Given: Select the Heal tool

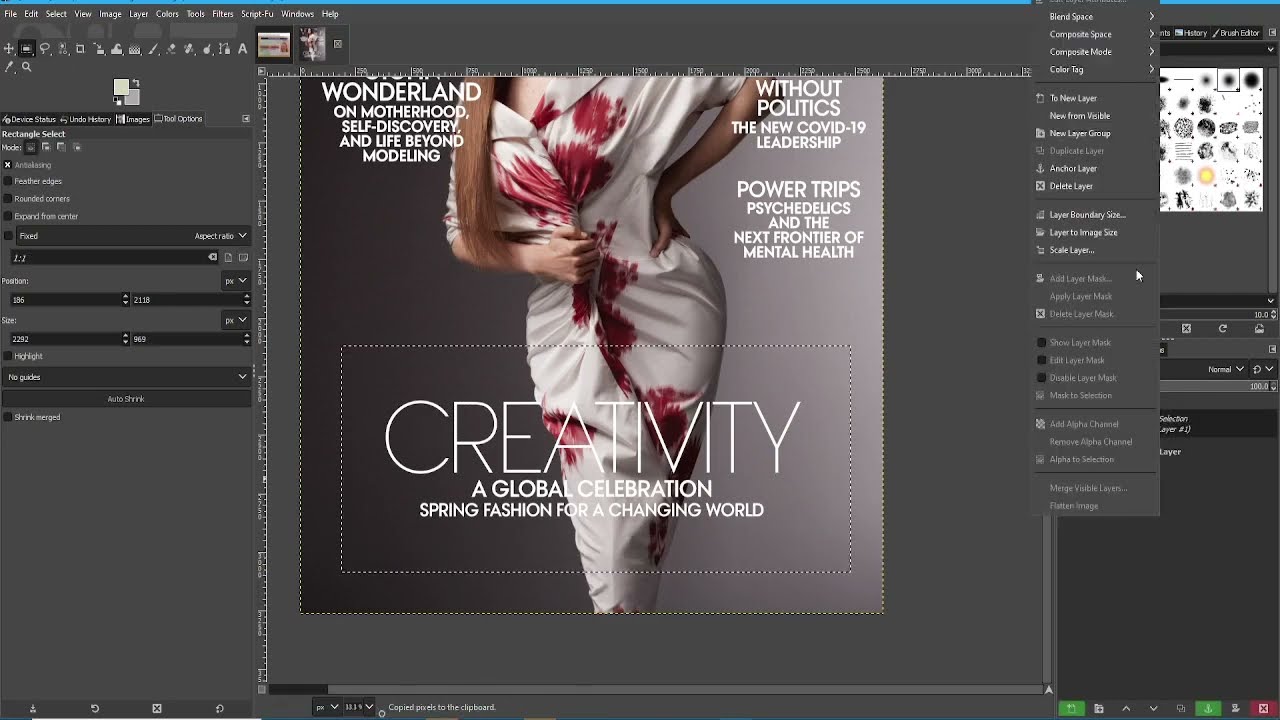Looking at the screenshot, I should click(x=188, y=49).
